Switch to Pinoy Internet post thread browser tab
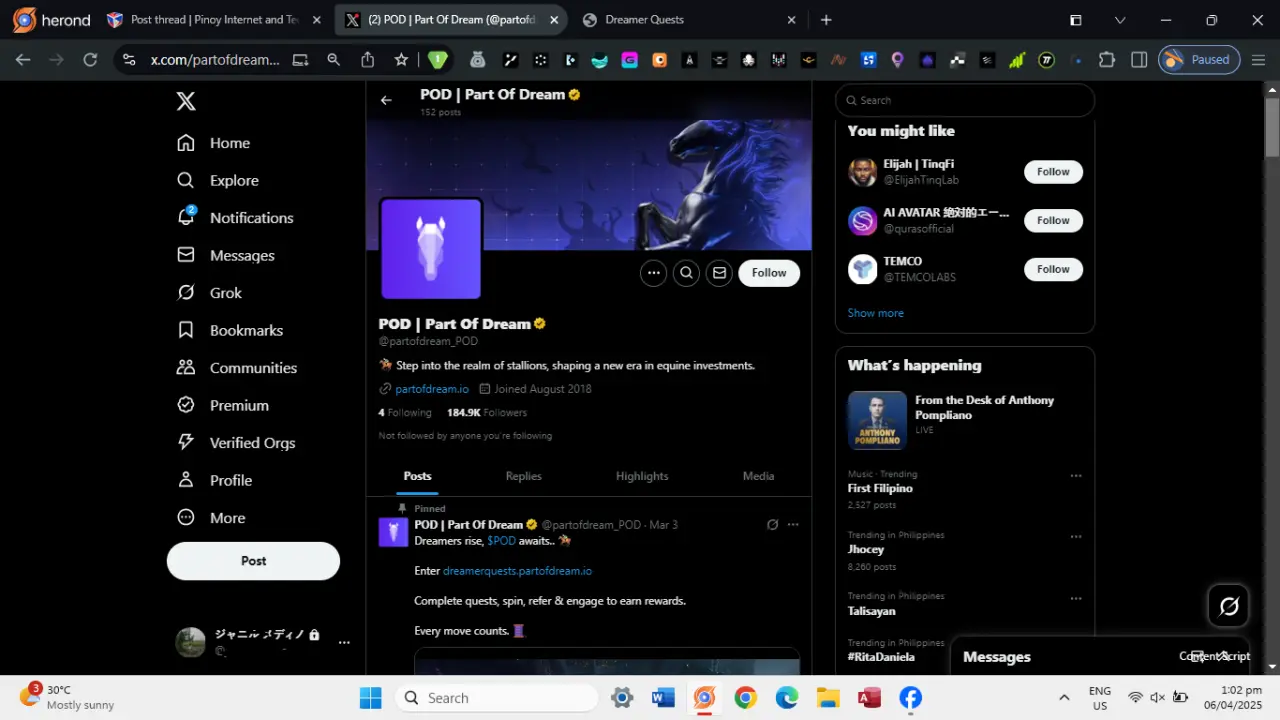This screenshot has height=720, width=1280. click(215, 20)
